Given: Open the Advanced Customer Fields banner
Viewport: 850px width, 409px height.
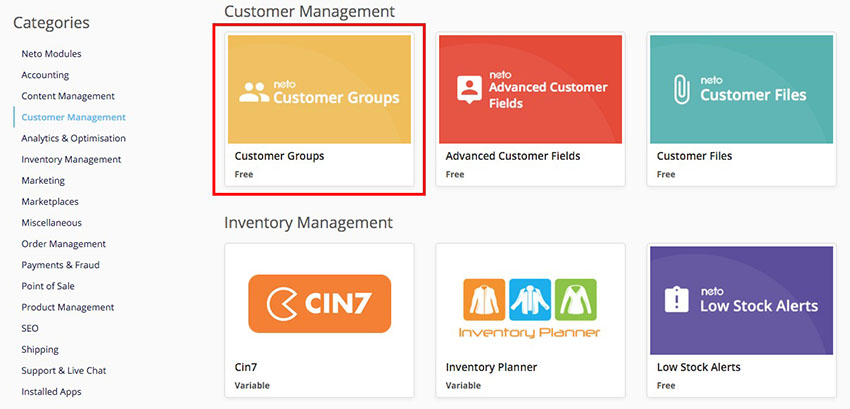Looking at the screenshot, I should click(x=530, y=90).
